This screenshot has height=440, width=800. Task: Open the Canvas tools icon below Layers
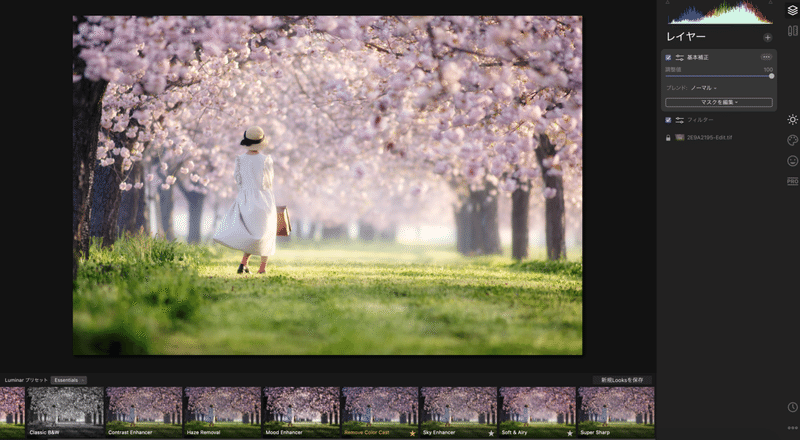pyautogui.click(x=792, y=31)
